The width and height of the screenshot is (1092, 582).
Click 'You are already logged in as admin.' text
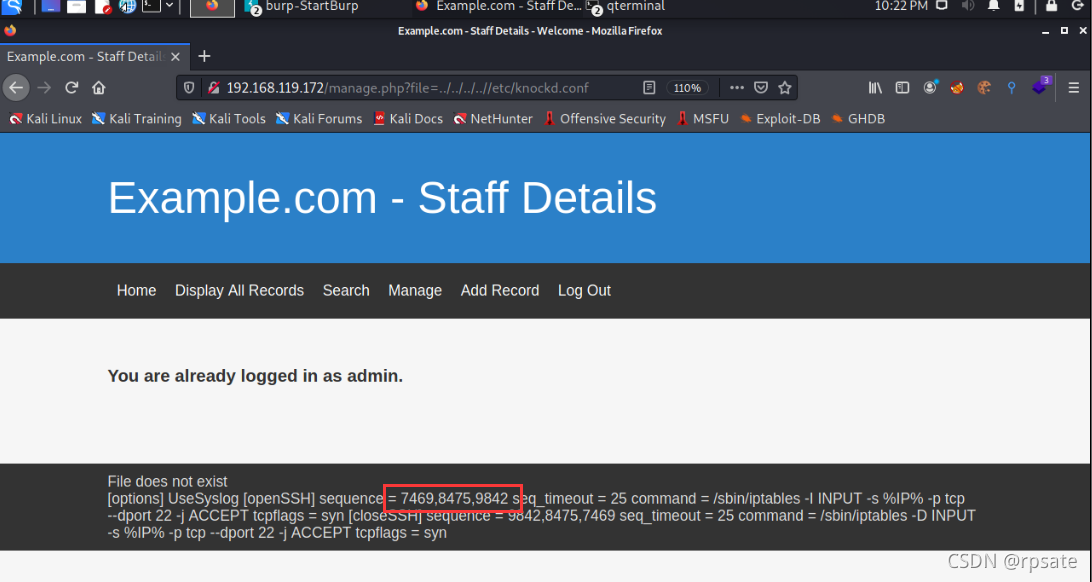tap(255, 376)
